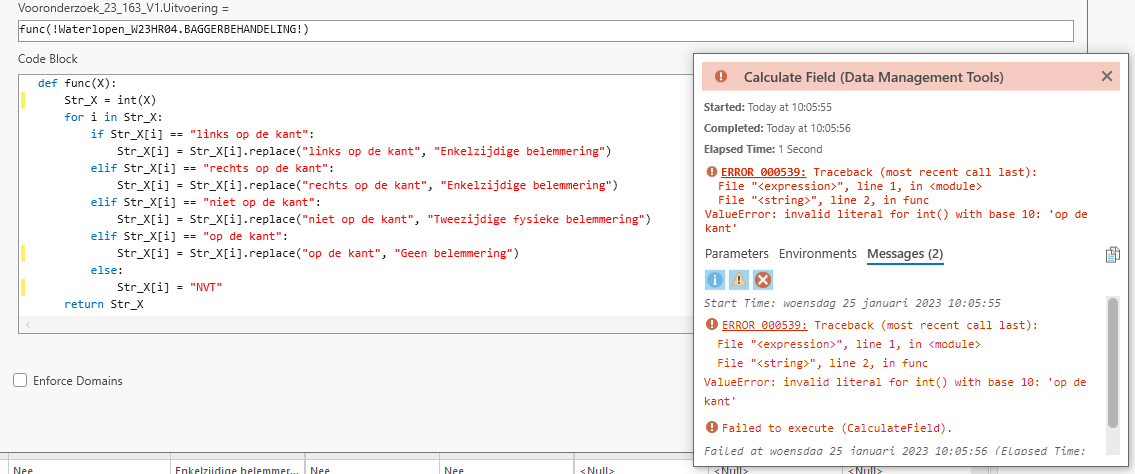The width and height of the screenshot is (1135, 474).
Task: Toggle the error messages filter icon
Action: point(762,279)
